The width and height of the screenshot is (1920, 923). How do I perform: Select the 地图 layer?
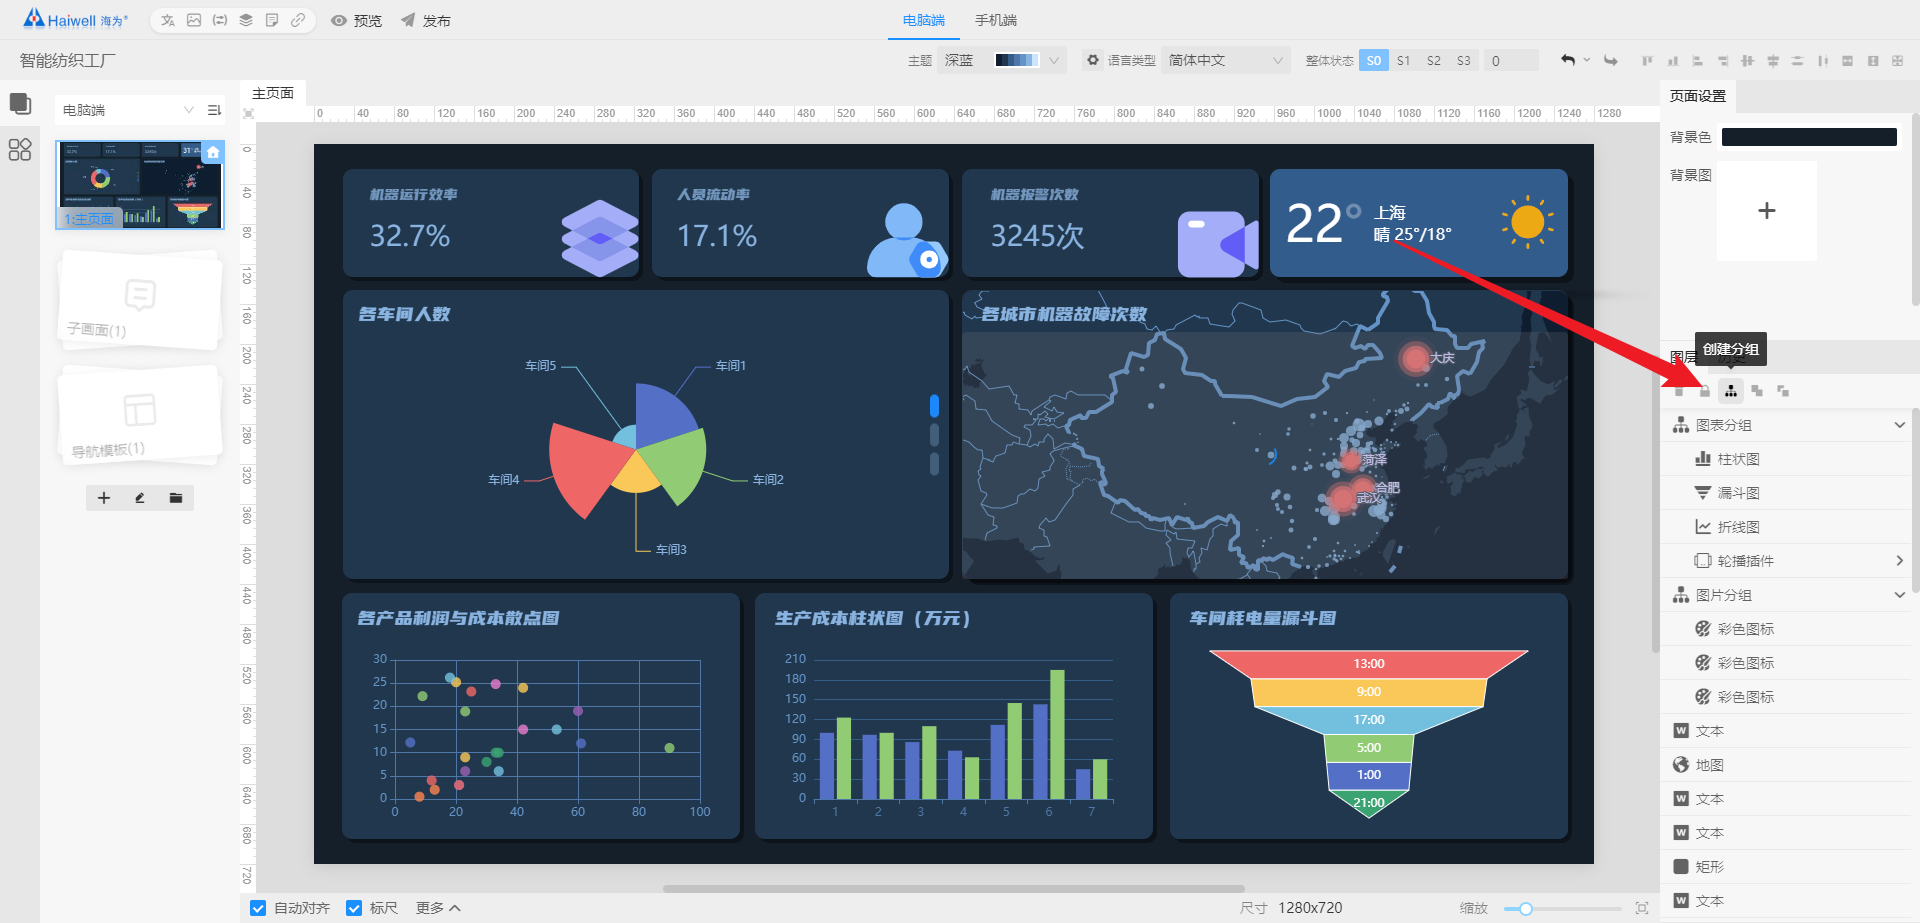[1786, 765]
